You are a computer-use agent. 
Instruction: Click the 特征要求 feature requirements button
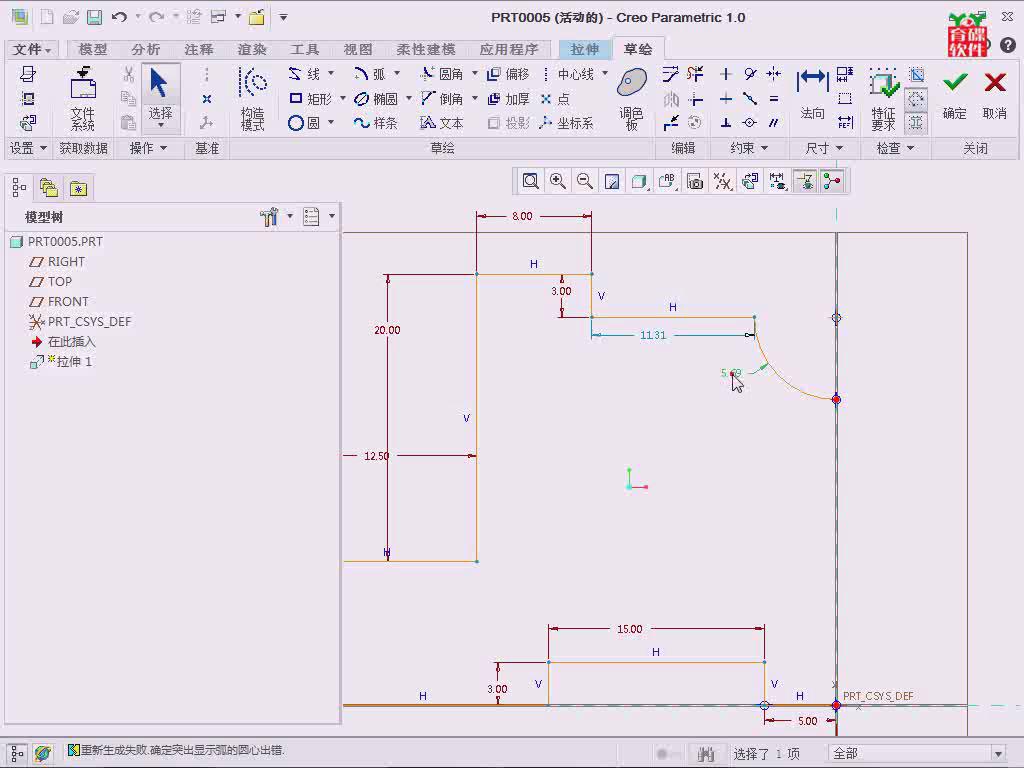(884, 99)
